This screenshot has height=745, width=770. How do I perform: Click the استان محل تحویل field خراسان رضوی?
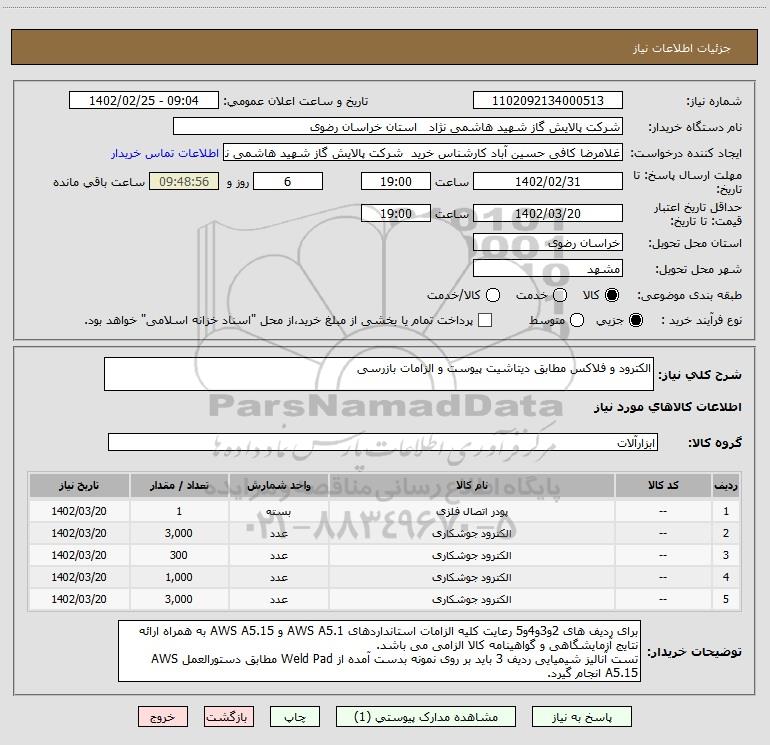click(x=547, y=243)
